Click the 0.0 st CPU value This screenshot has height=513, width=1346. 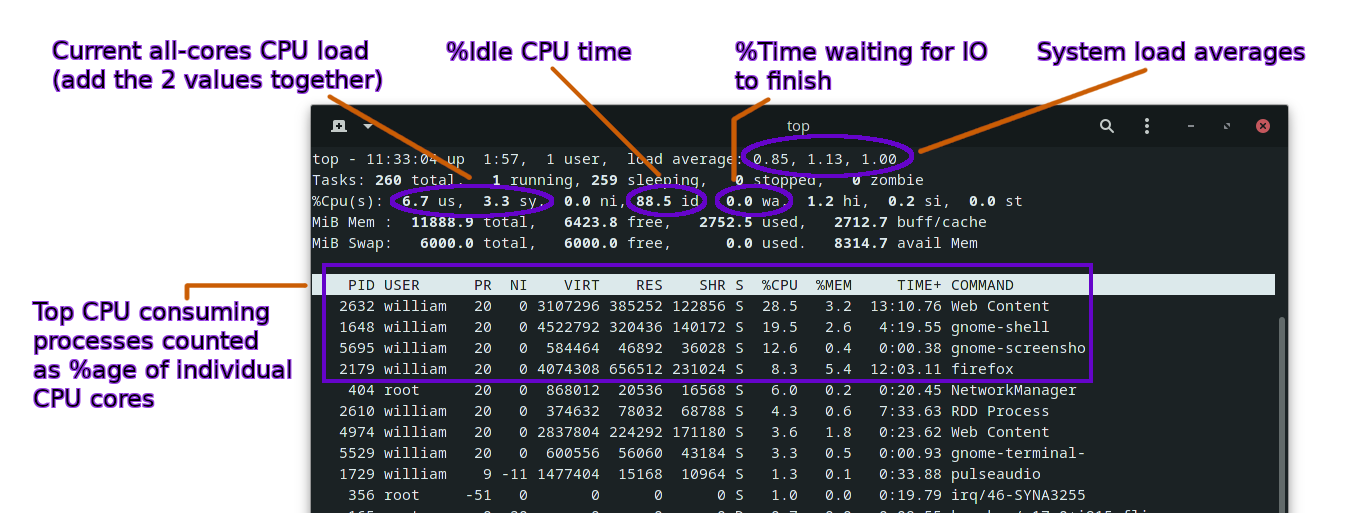pyautogui.click(x=996, y=201)
